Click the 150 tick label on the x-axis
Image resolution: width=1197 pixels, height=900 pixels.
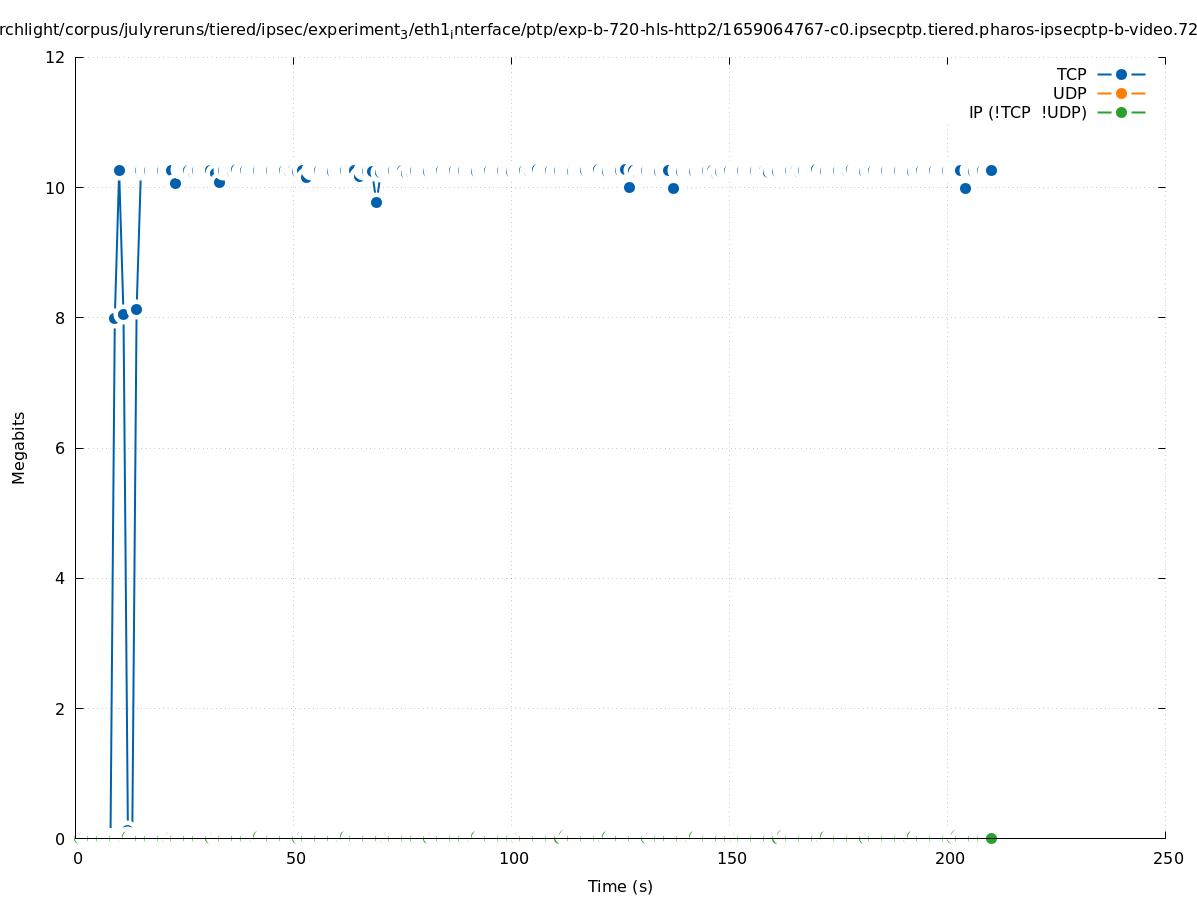[730, 859]
